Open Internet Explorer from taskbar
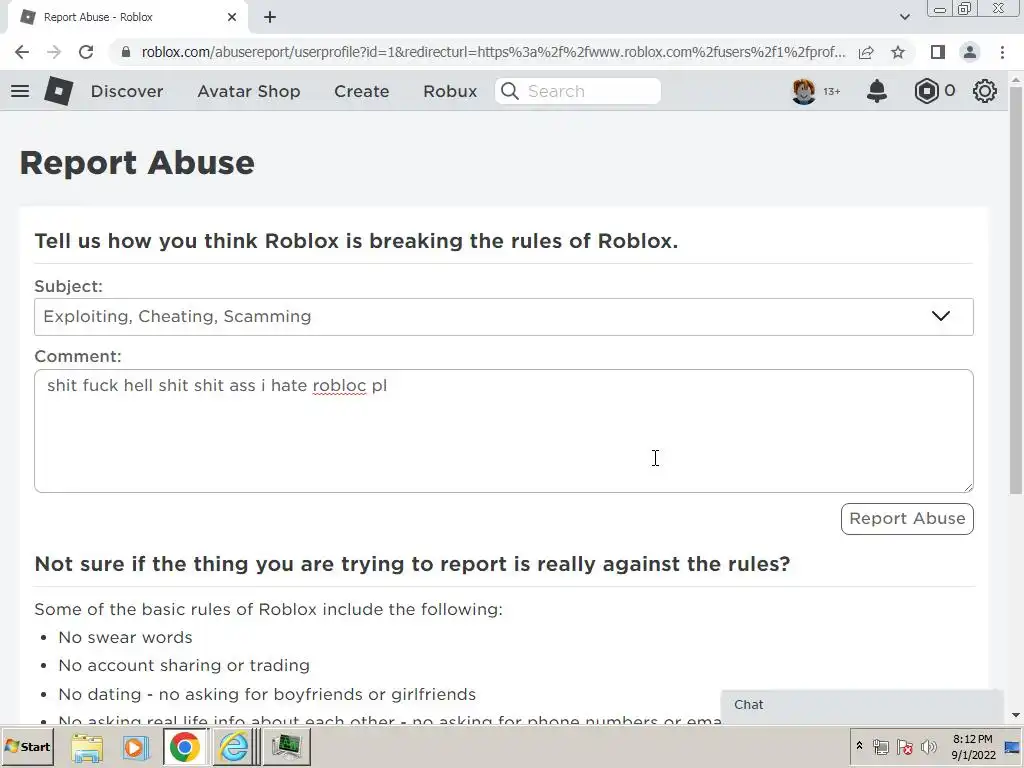 click(233, 747)
